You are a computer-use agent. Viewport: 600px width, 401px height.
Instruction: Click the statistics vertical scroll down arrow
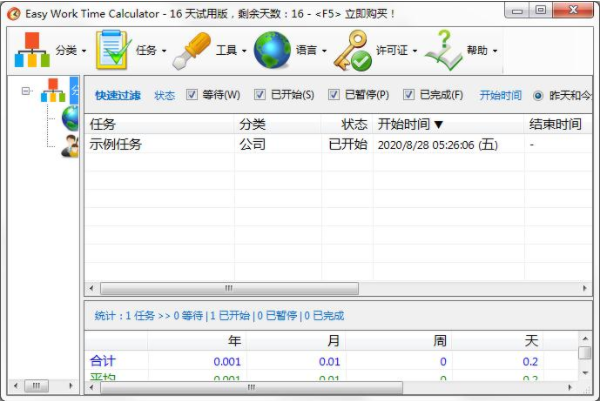tap(585, 372)
